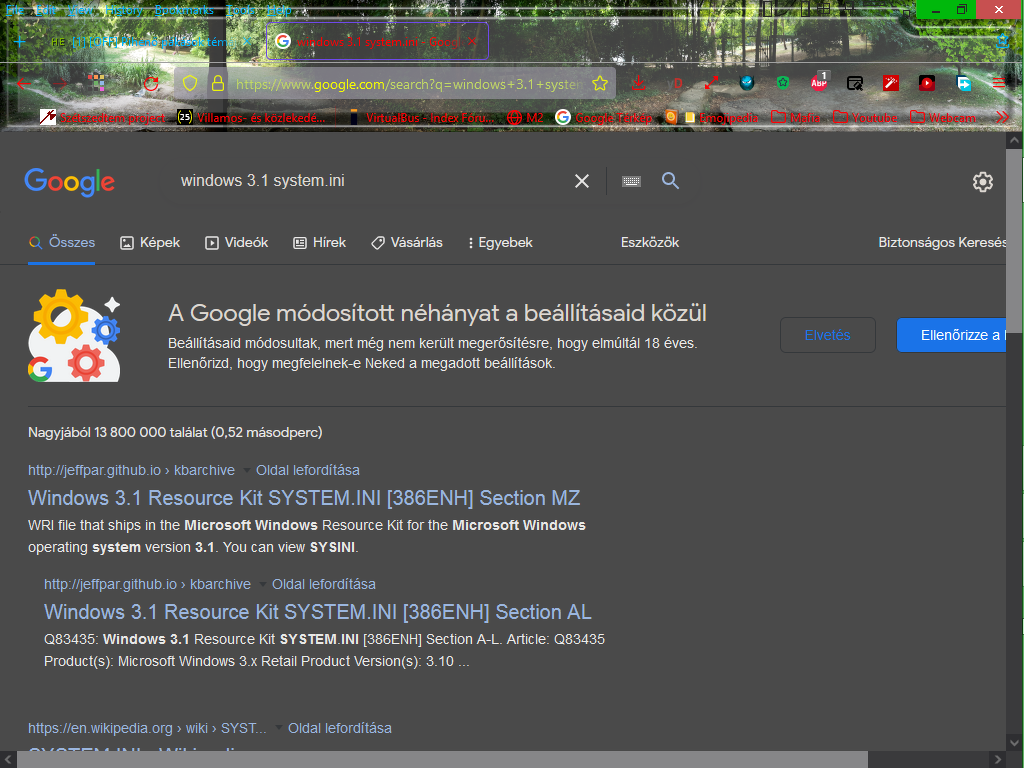Click Oldal lefordítása beside en.wikipedia.org result
This screenshot has width=1024, height=768.
click(x=340, y=728)
